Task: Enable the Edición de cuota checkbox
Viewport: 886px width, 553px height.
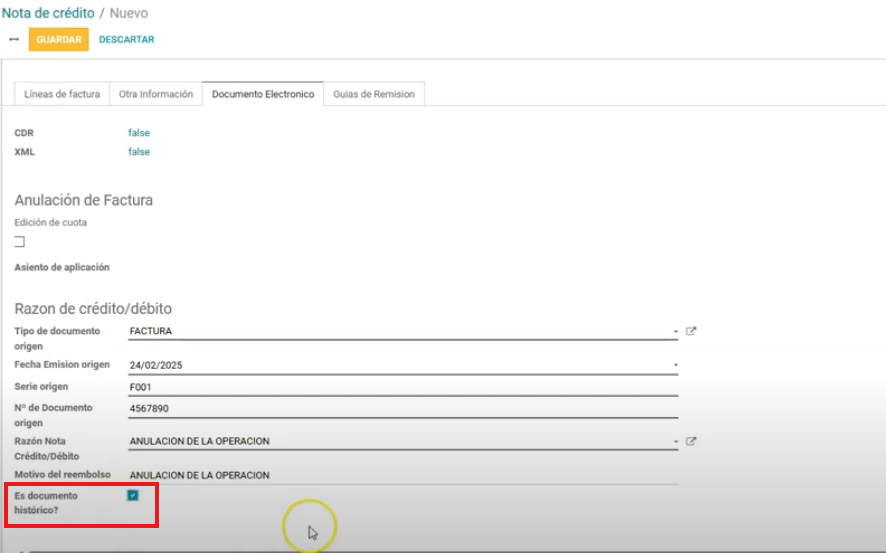Action: tap(19, 242)
